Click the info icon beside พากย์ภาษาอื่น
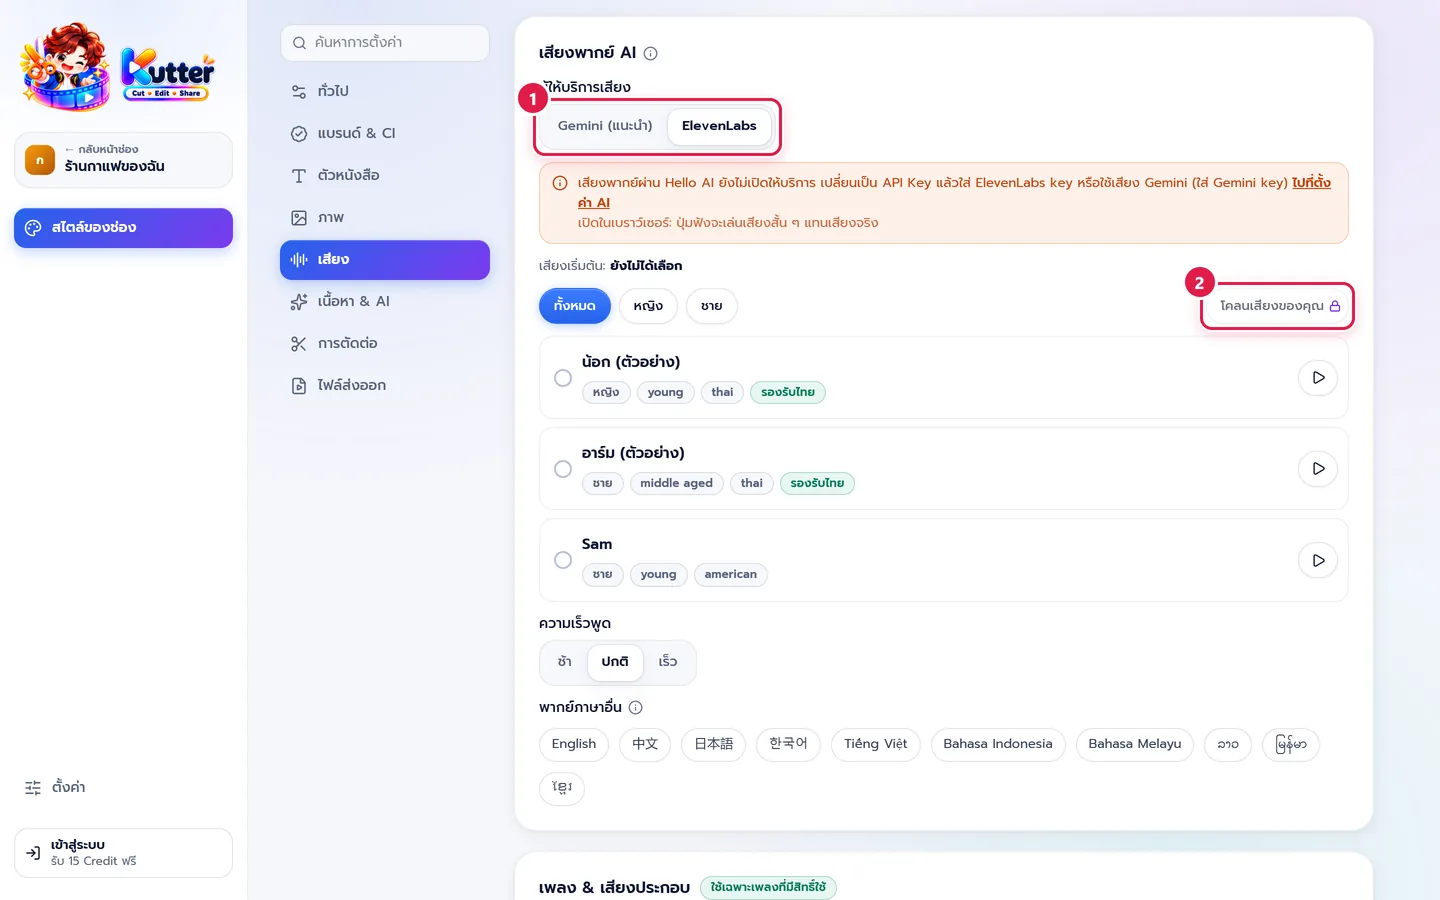 pos(635,707)
